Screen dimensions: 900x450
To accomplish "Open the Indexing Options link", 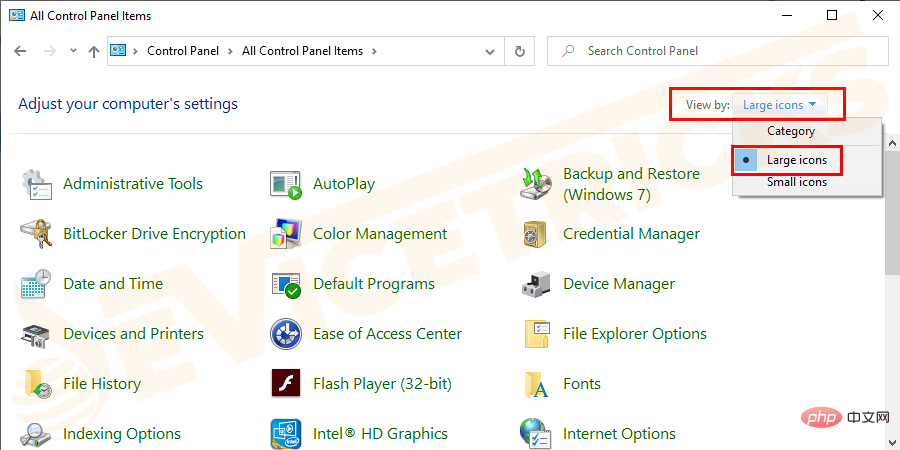I will click(122, 434).
